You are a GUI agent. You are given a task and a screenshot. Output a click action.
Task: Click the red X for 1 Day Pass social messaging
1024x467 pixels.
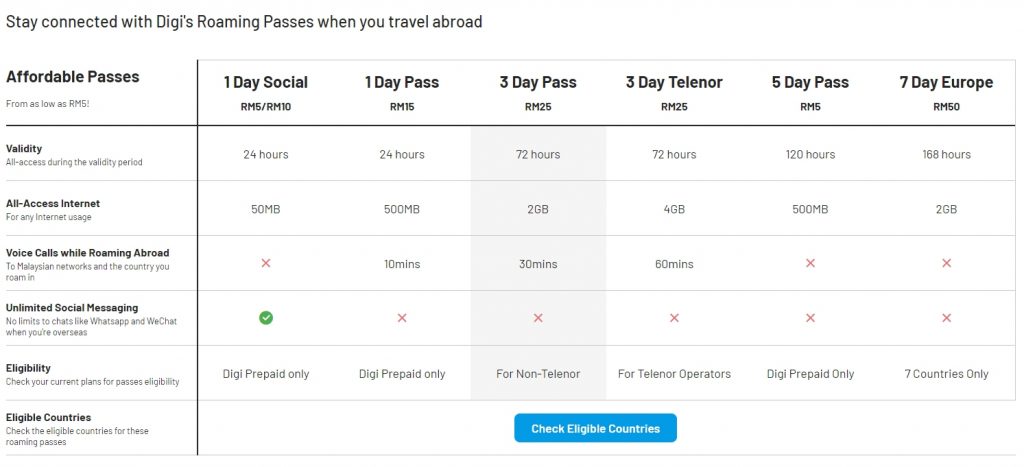tap(402, 318)
